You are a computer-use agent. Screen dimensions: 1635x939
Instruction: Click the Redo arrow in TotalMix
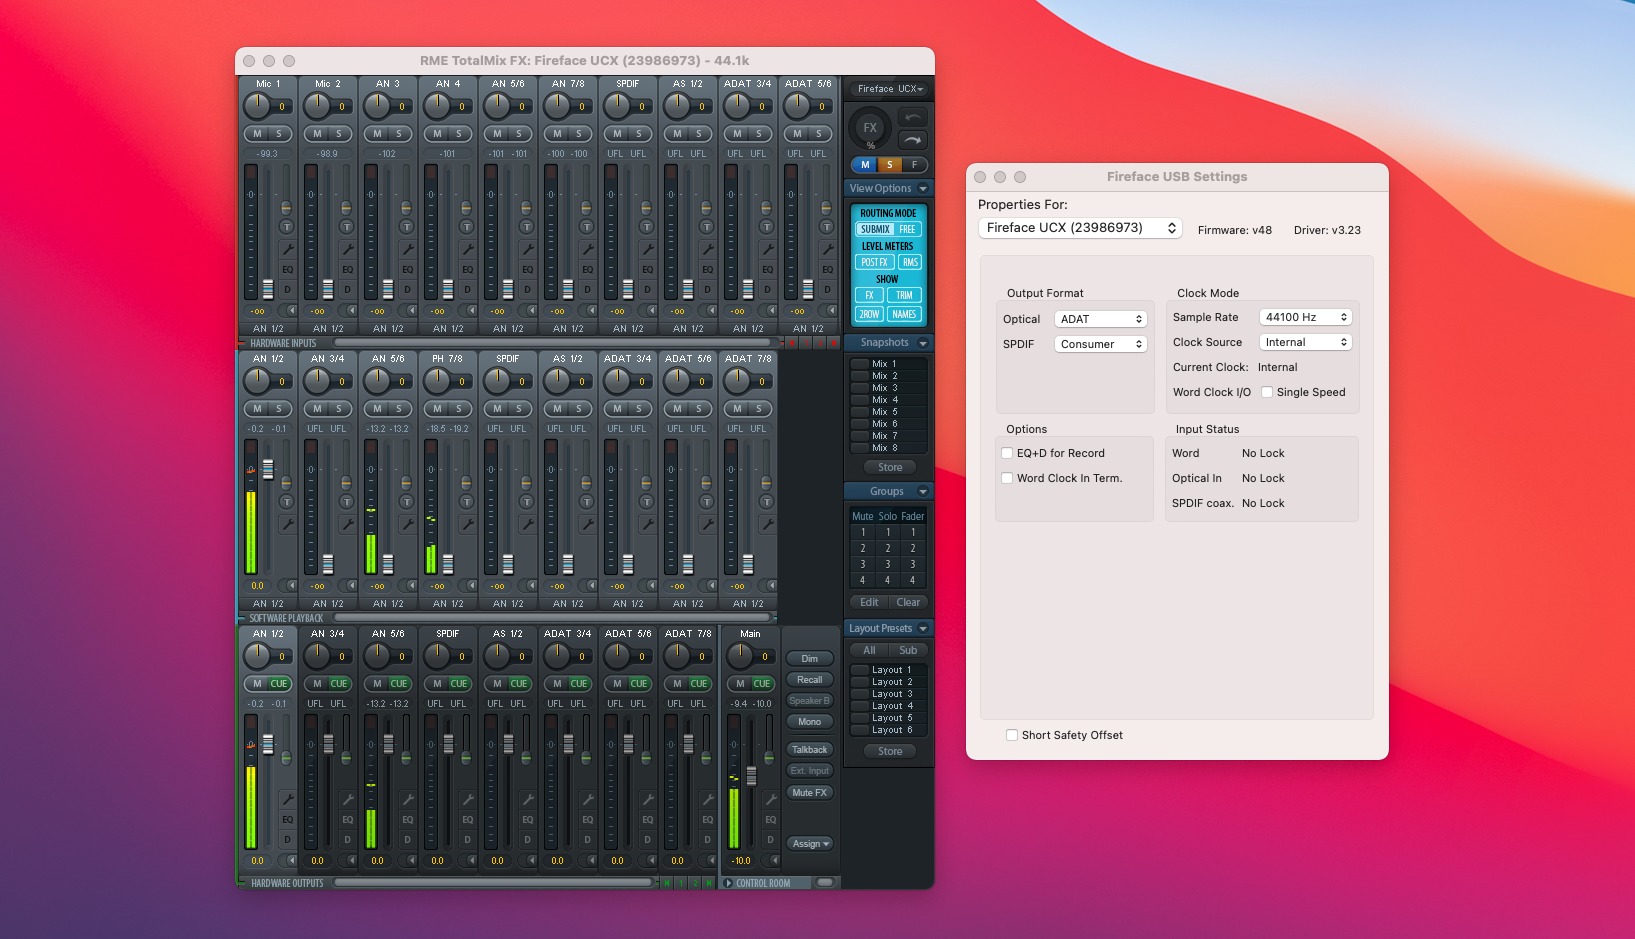coord(913,140)
